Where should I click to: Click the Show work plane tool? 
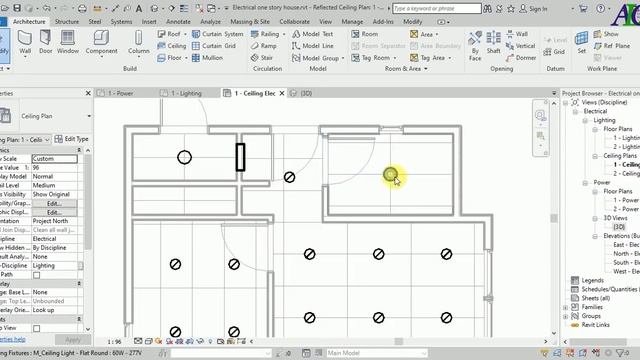click(606, 34)
